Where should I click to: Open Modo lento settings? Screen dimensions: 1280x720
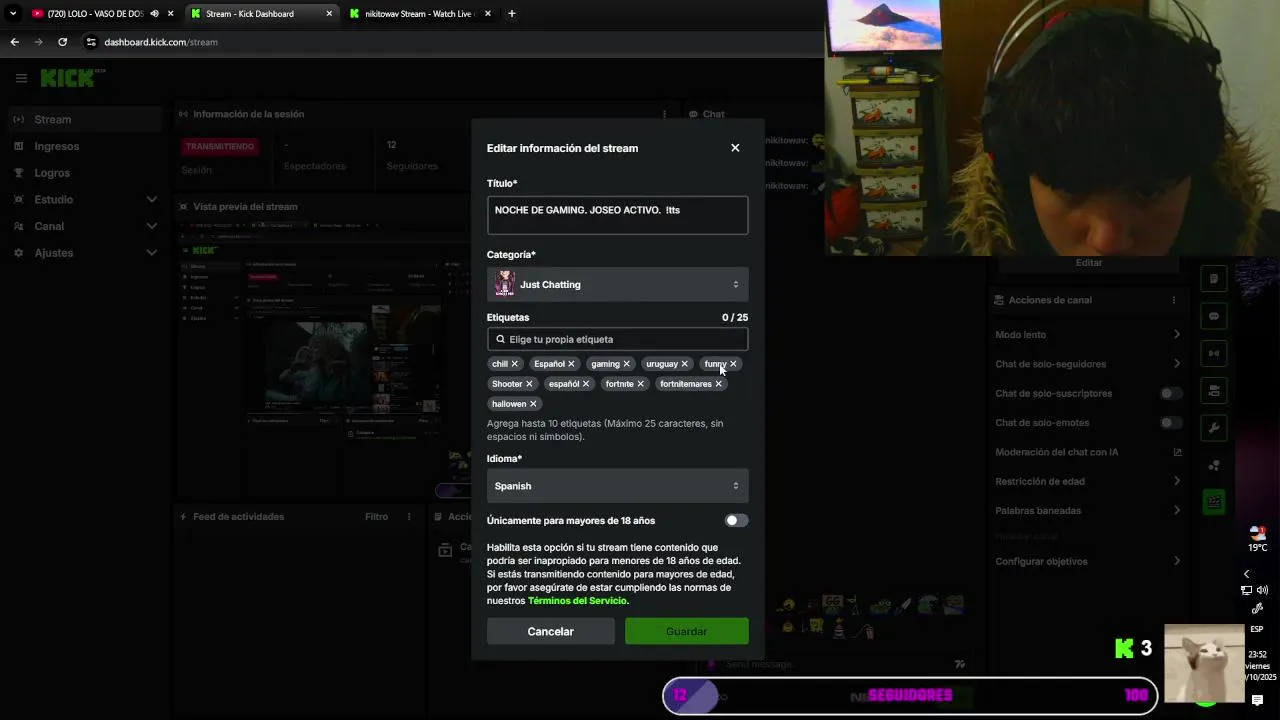coord(1088,335)
